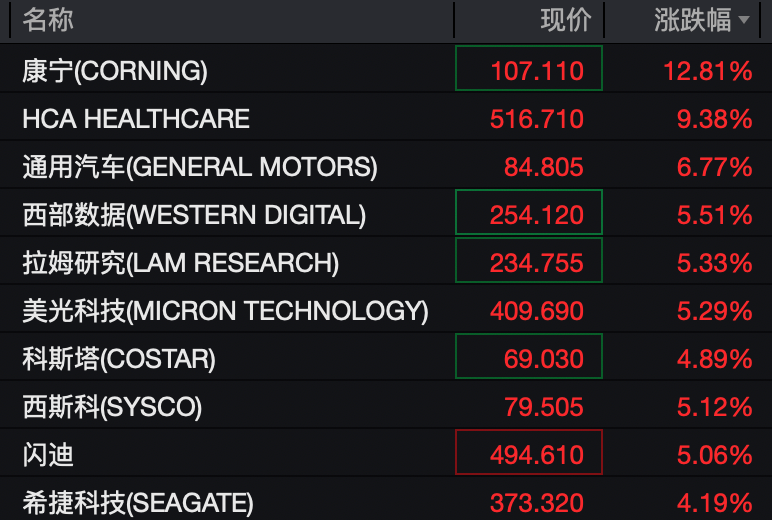Viewport: 772px width, 520px height.
Task: Open 希捷科技(SEAGATE) stock entry
Action: (x=138, y=502)
